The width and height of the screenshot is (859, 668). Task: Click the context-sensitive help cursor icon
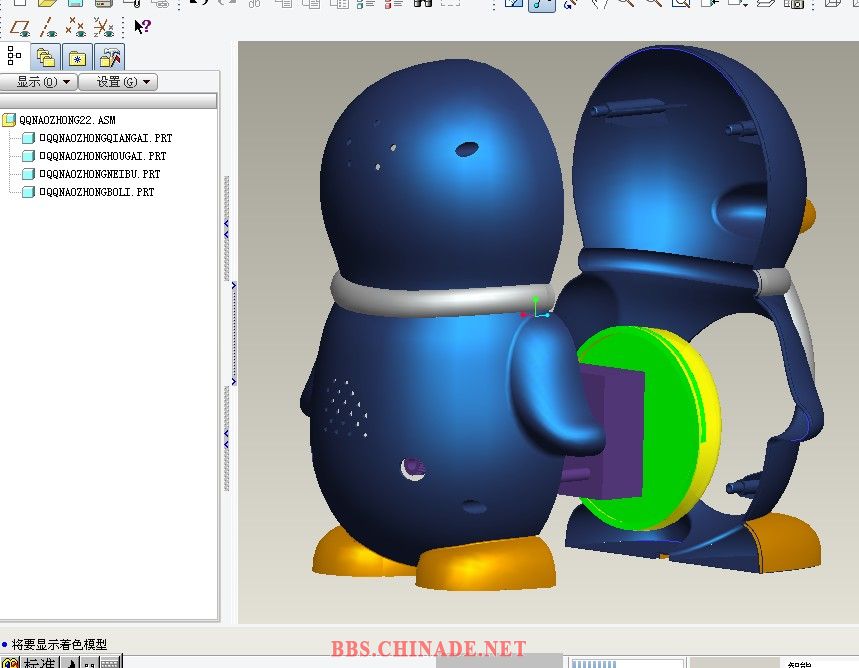coord(142,26)
